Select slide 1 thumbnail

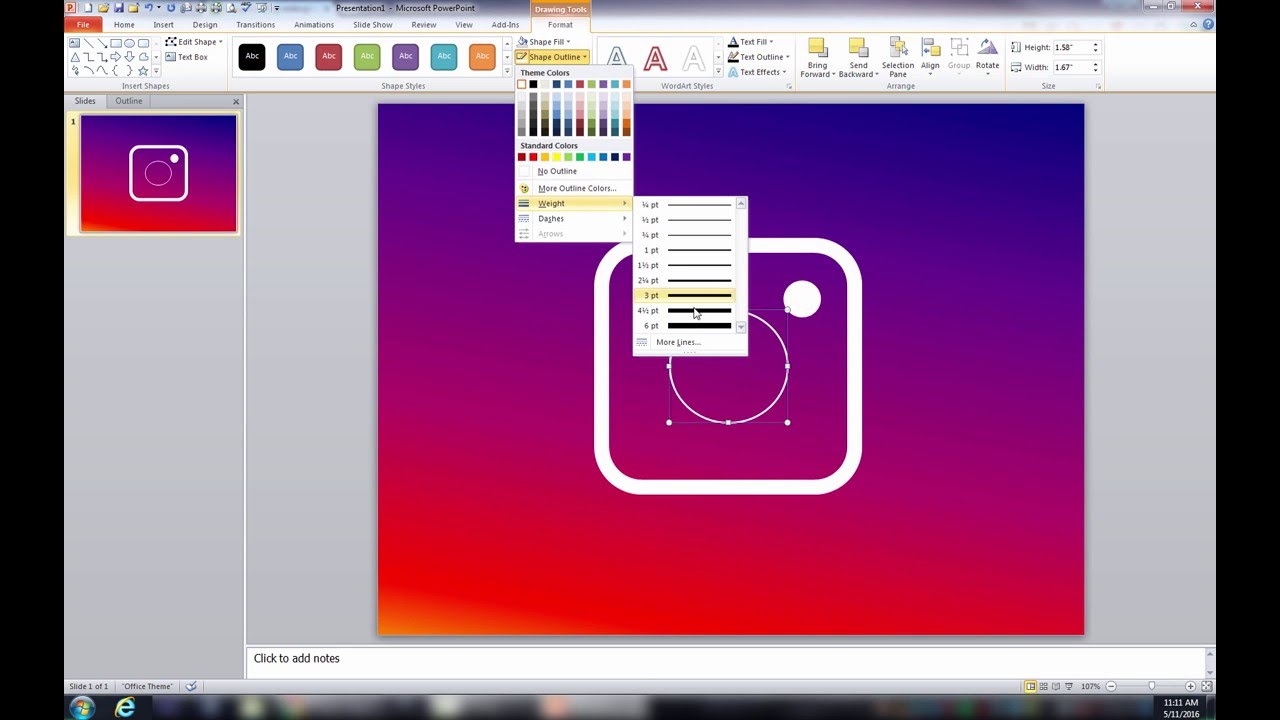point(158,173)
